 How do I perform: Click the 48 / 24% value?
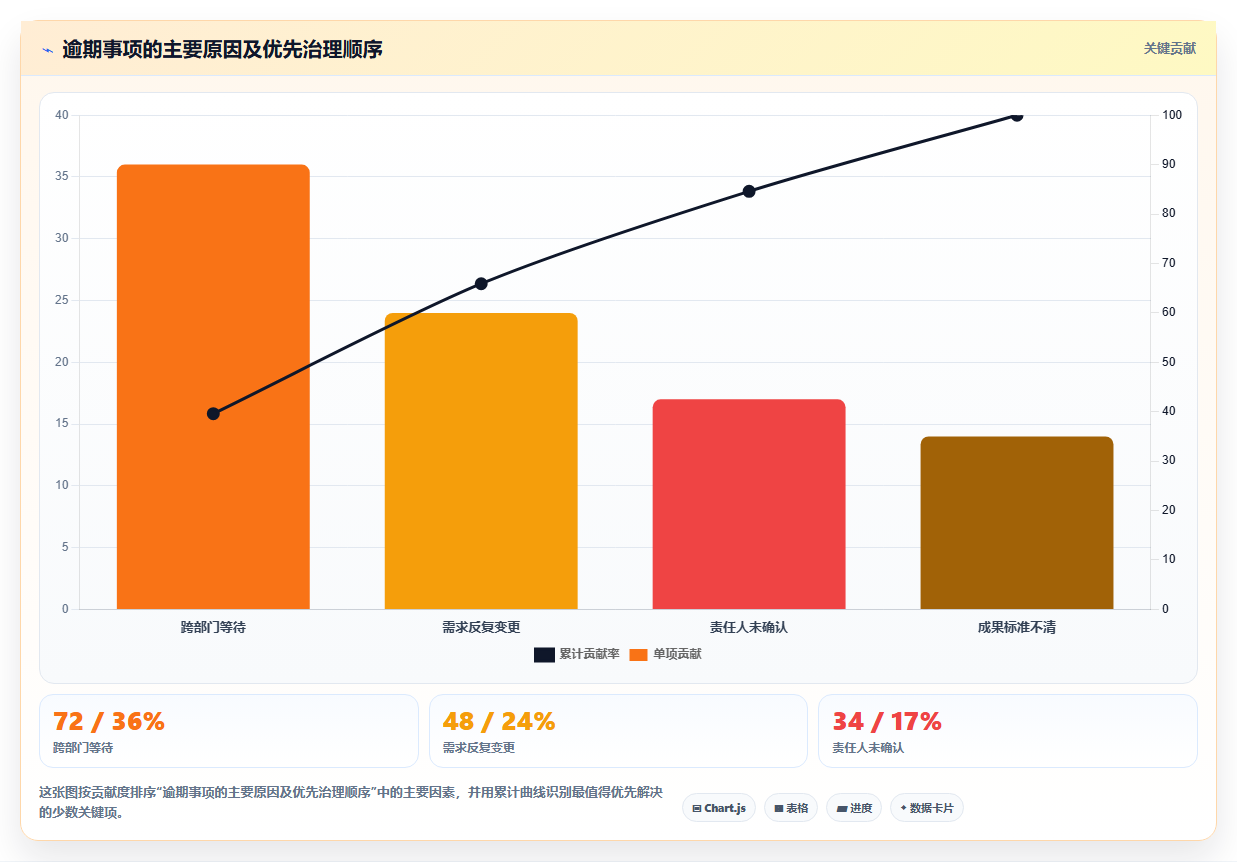(x=499, y=721)
